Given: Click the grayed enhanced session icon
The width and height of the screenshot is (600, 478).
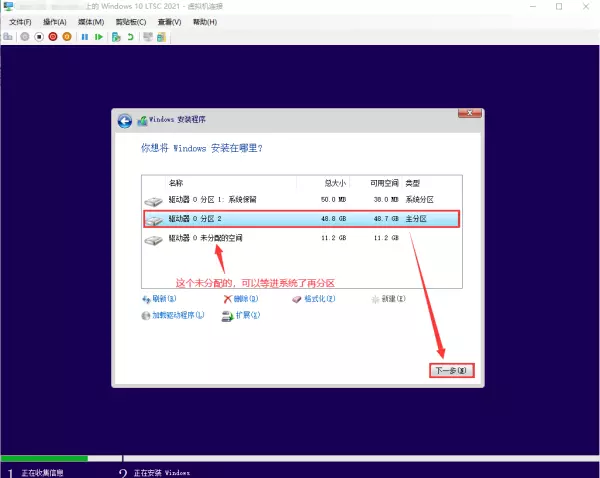Looking at the screenshot, I should click(x=148, y=37).
